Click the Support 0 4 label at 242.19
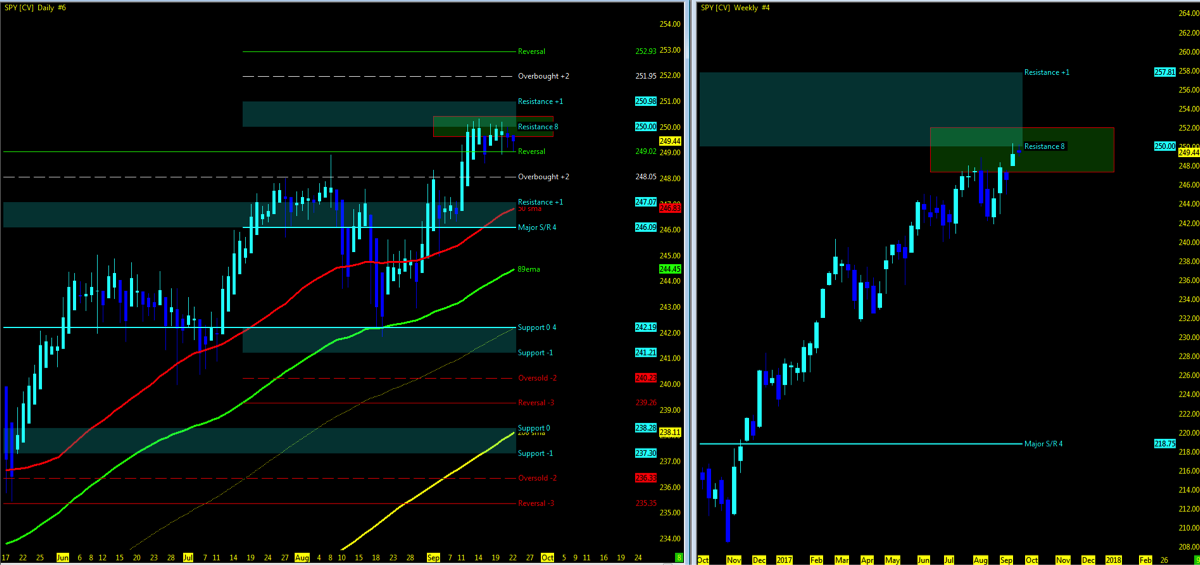1200x565 pixels. point(537,327)
